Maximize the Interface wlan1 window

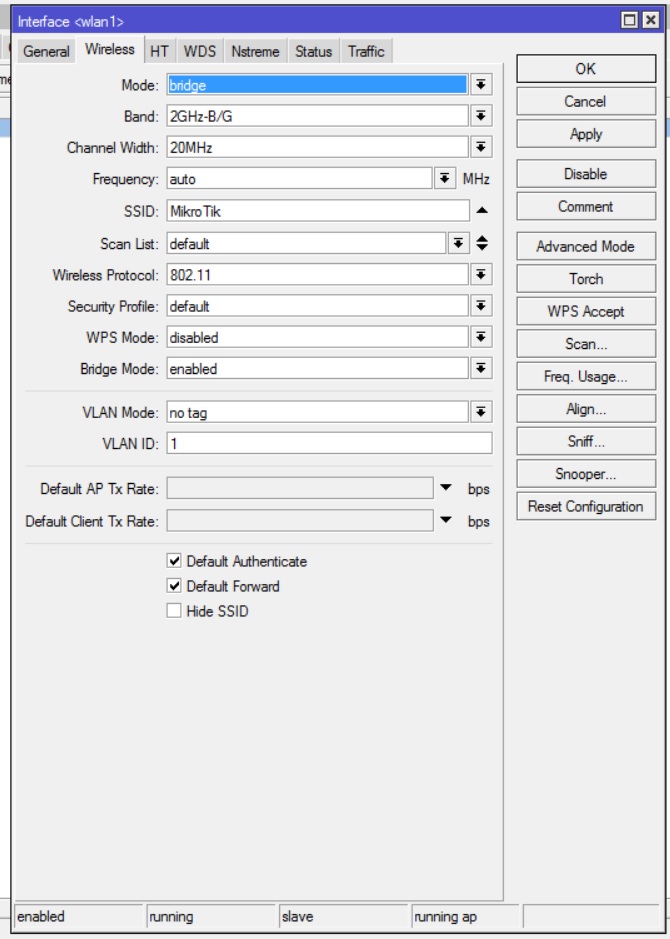630,20
